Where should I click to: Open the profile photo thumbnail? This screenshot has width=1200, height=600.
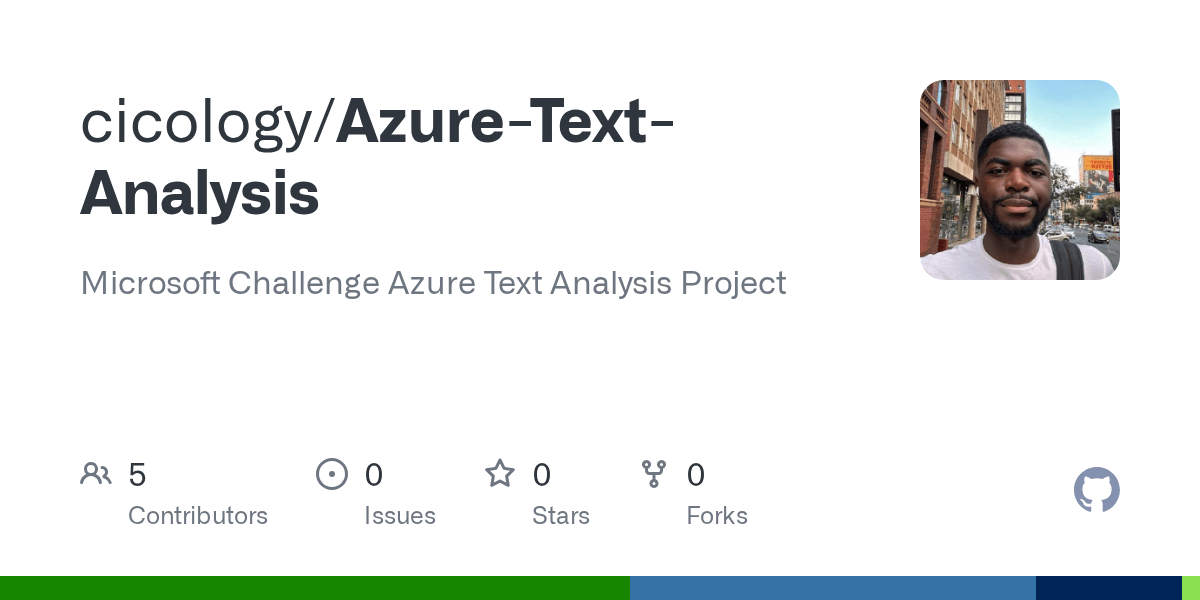pos(1019,180)
